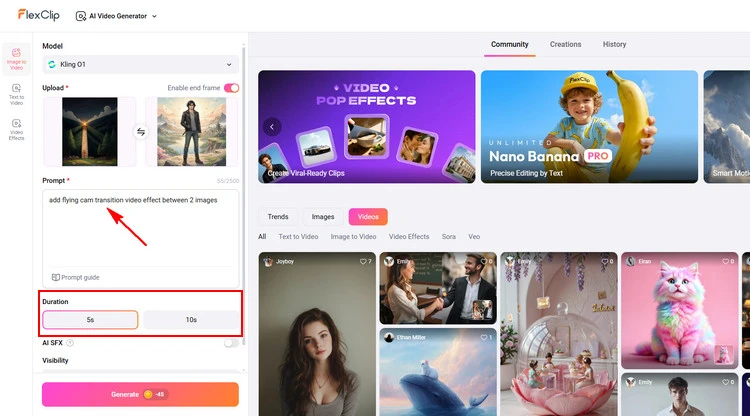
Task: Open the Video Effects sidebar tool
Action: (x=16, y=128)
